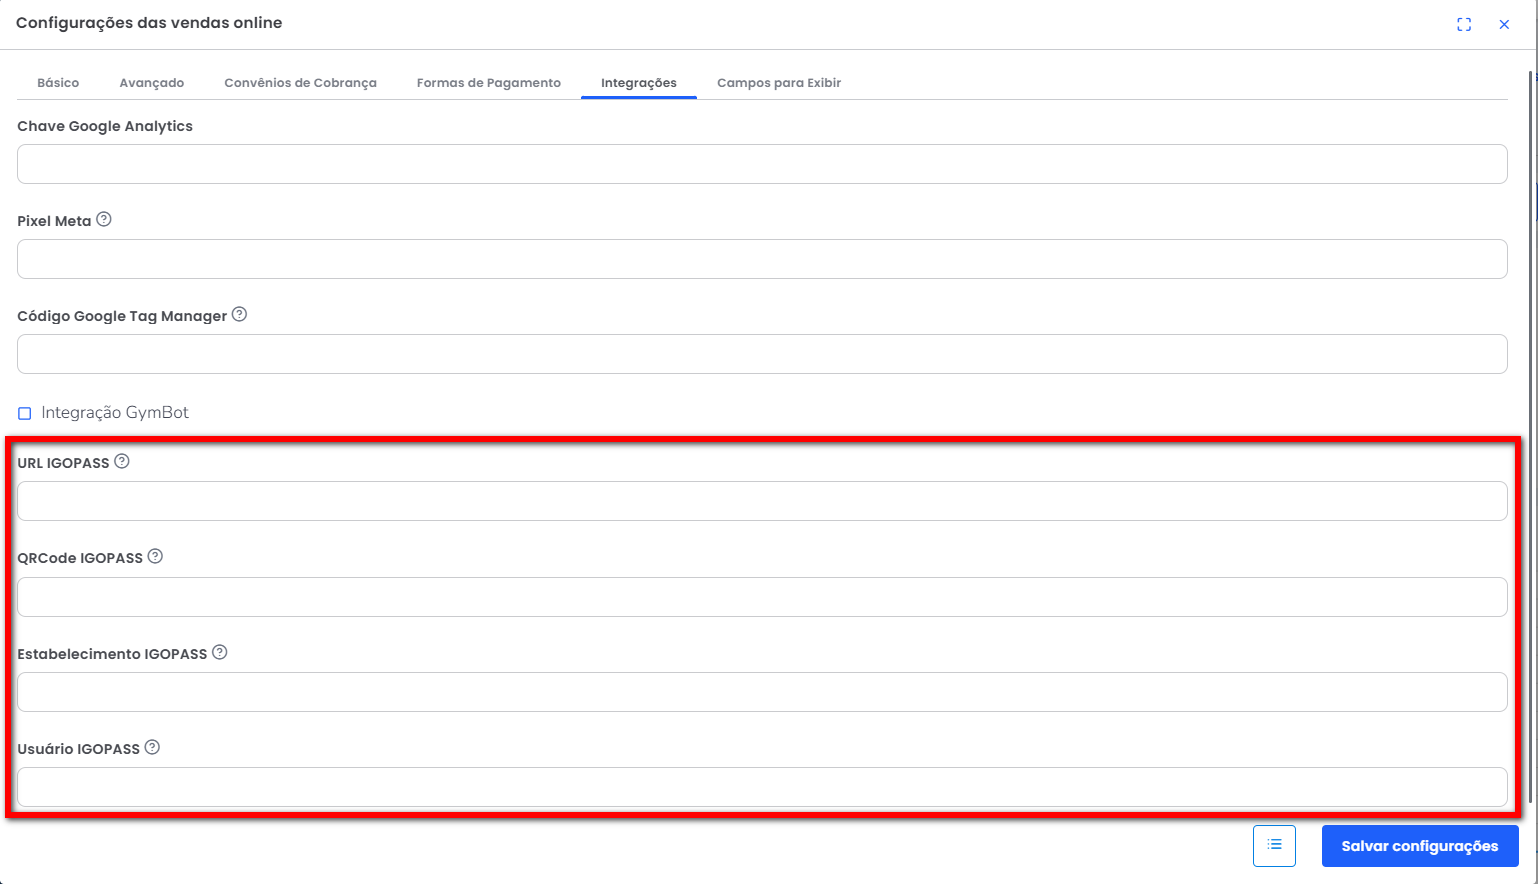
Task: Enable the Integração GymBot checkbox
Action: (x=25, y=413)
